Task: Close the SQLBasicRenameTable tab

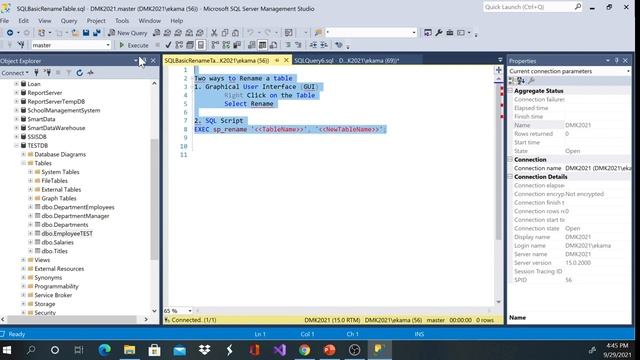Action: 286,60
